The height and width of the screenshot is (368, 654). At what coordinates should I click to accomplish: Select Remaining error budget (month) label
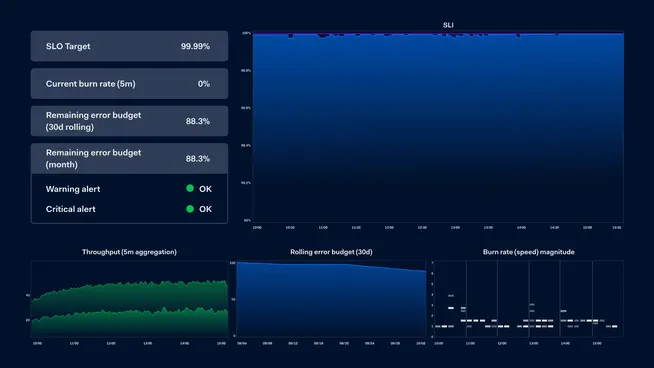tap(93, 159)
